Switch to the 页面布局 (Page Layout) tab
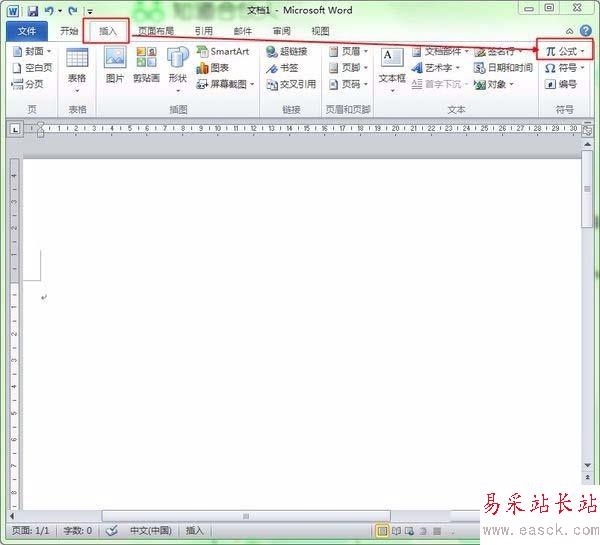The width and height of the screenshot is (600, 545). (156, 31)
